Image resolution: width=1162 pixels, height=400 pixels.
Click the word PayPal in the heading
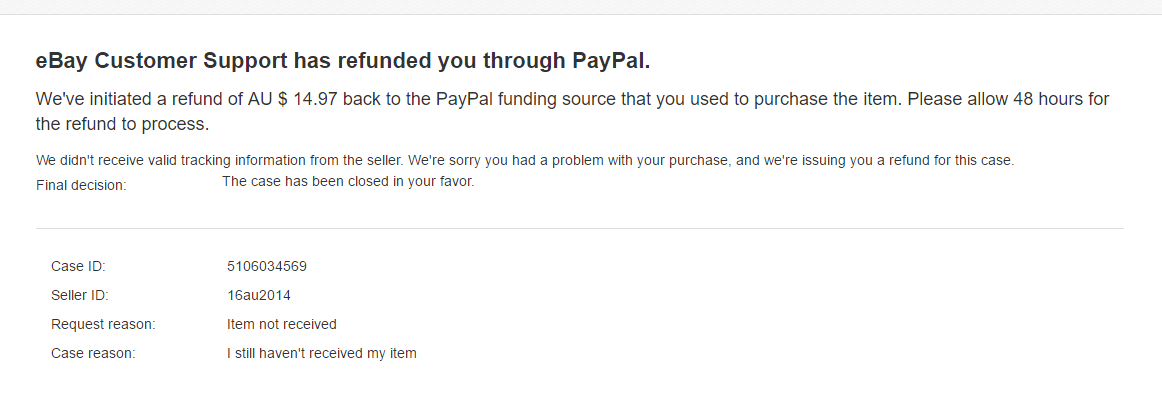coord(611,61)
